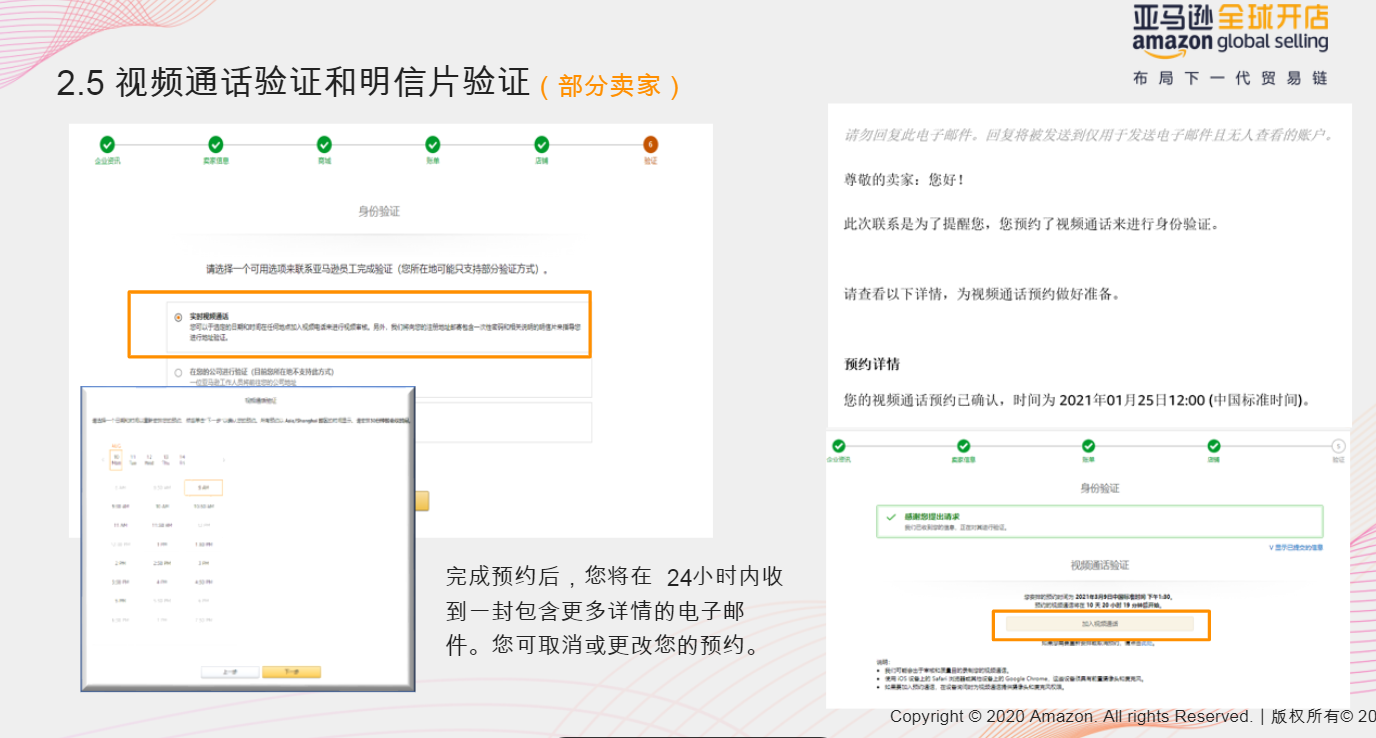Select the 卖家信息 step label
This screenshot has height=738, width=1376.
coord(214,162)
